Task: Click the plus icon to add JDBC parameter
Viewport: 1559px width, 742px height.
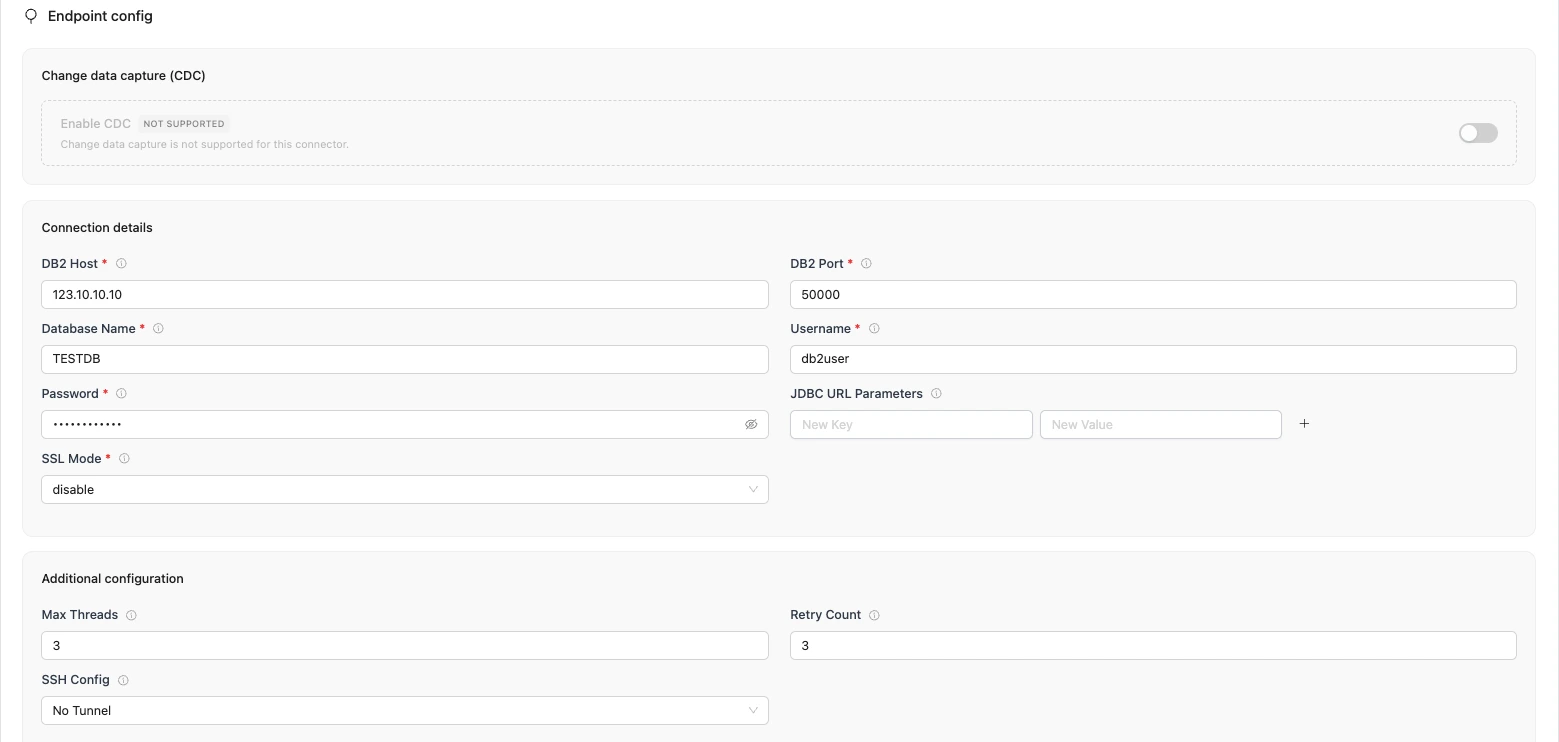Action: pyautogui.click(x=1304, y=424)
